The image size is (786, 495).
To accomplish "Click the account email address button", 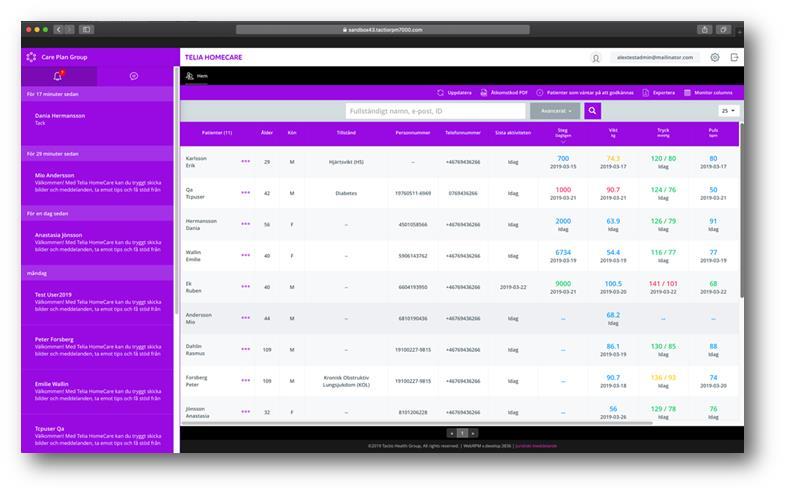I will (655, 58).
